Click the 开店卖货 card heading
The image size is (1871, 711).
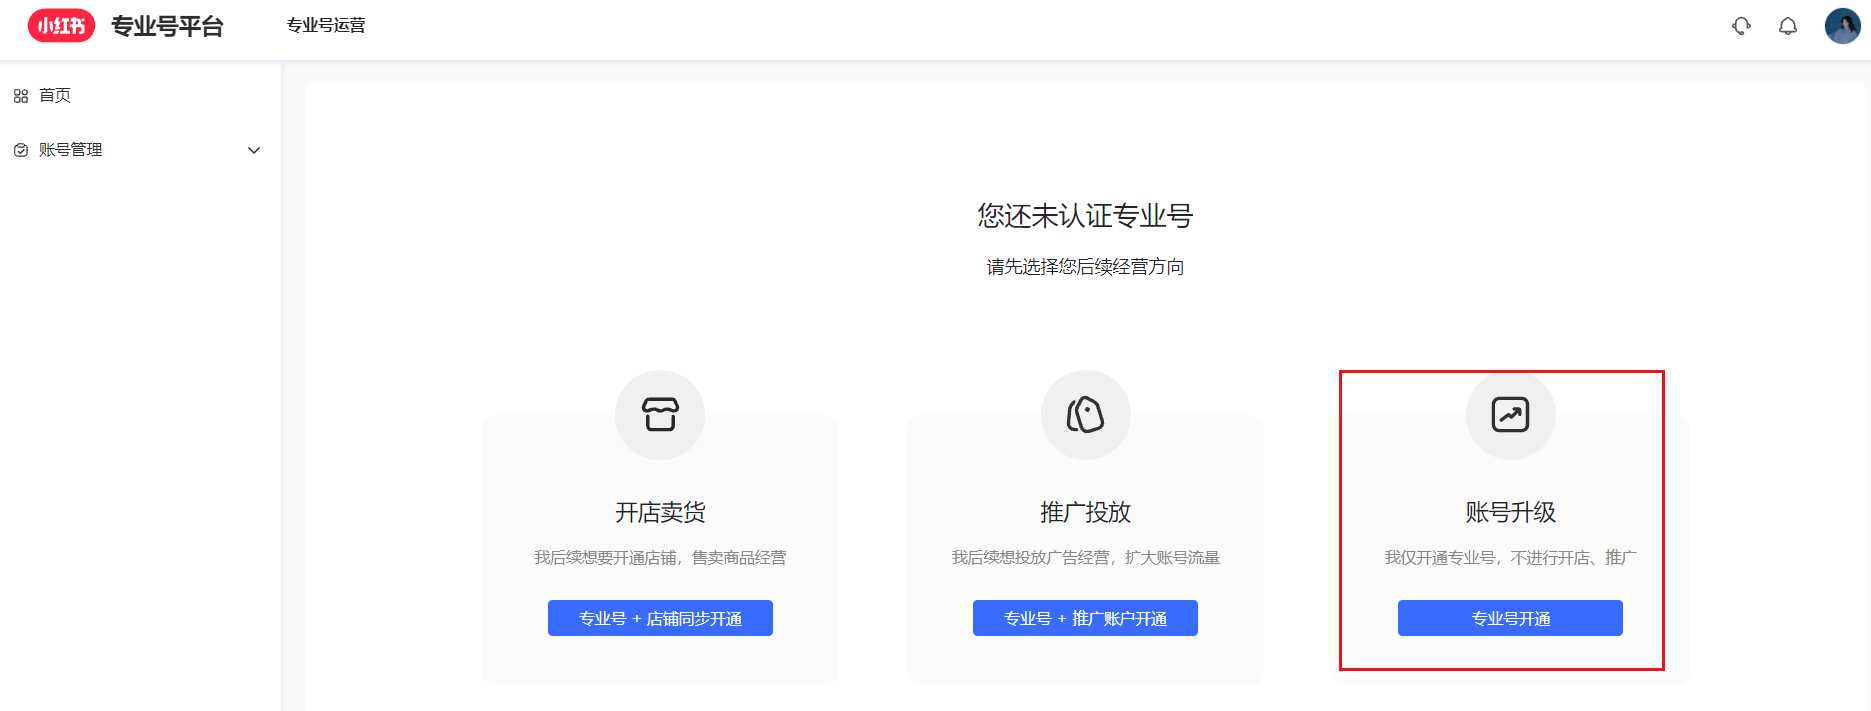660,512
